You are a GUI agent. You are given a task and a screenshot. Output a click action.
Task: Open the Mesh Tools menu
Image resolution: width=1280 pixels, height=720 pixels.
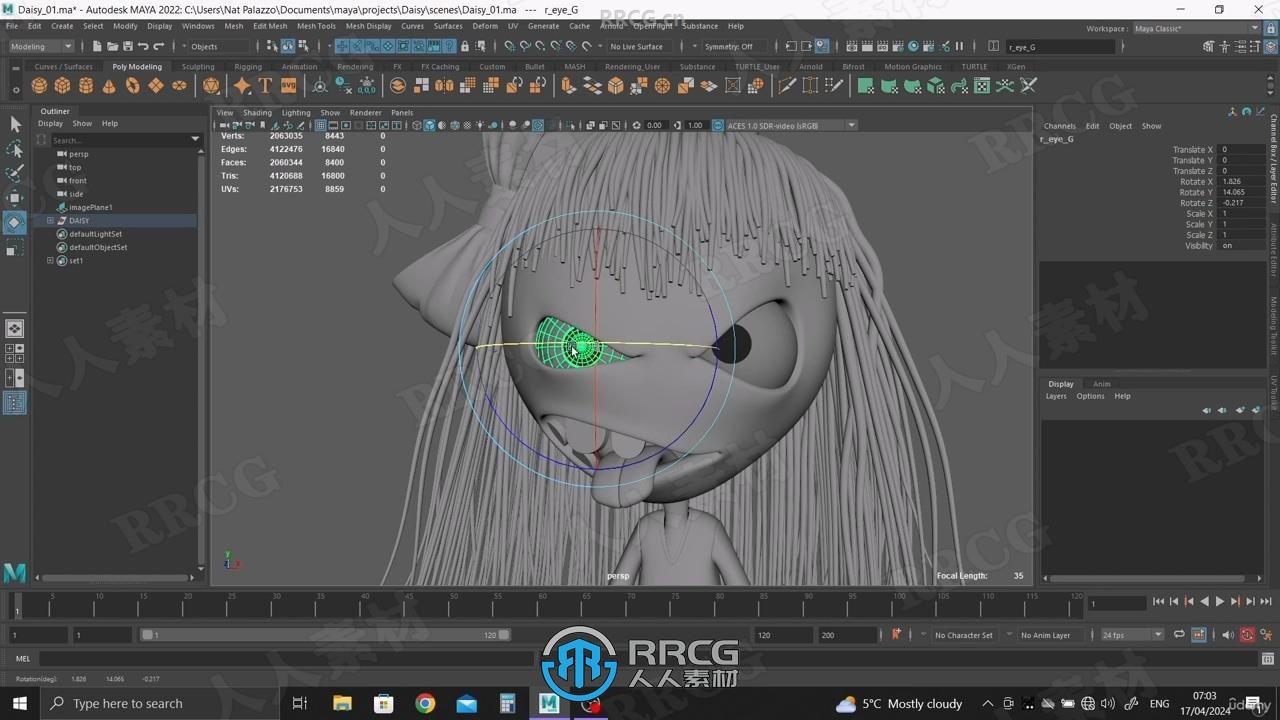click(x=316, y=26)
